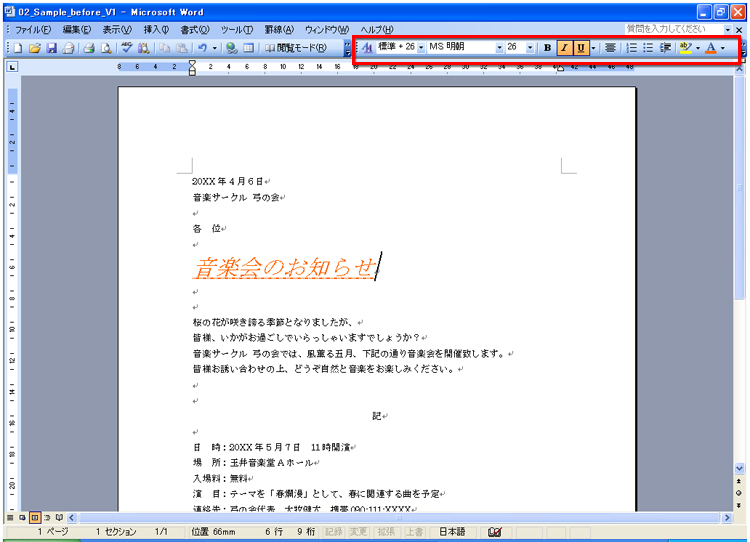Apply yellow highlight with the highlighter icon
This screenshot has height=542, width=750.
[685, 47]
